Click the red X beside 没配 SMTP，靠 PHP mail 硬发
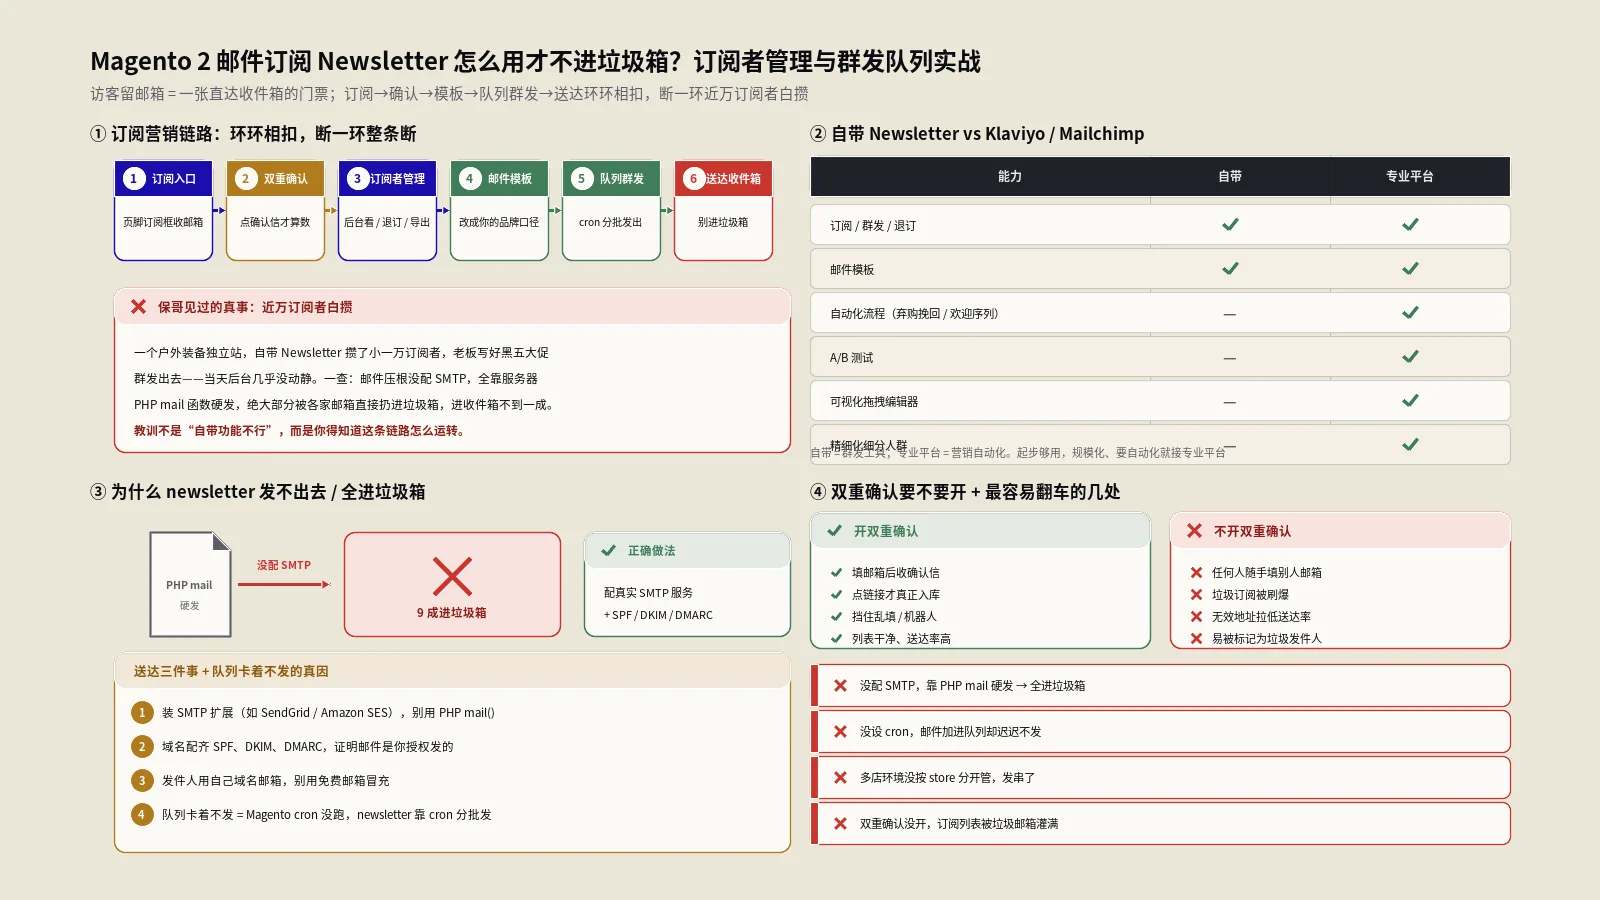This screenshot has height=900, width=1600. [840, 686]
